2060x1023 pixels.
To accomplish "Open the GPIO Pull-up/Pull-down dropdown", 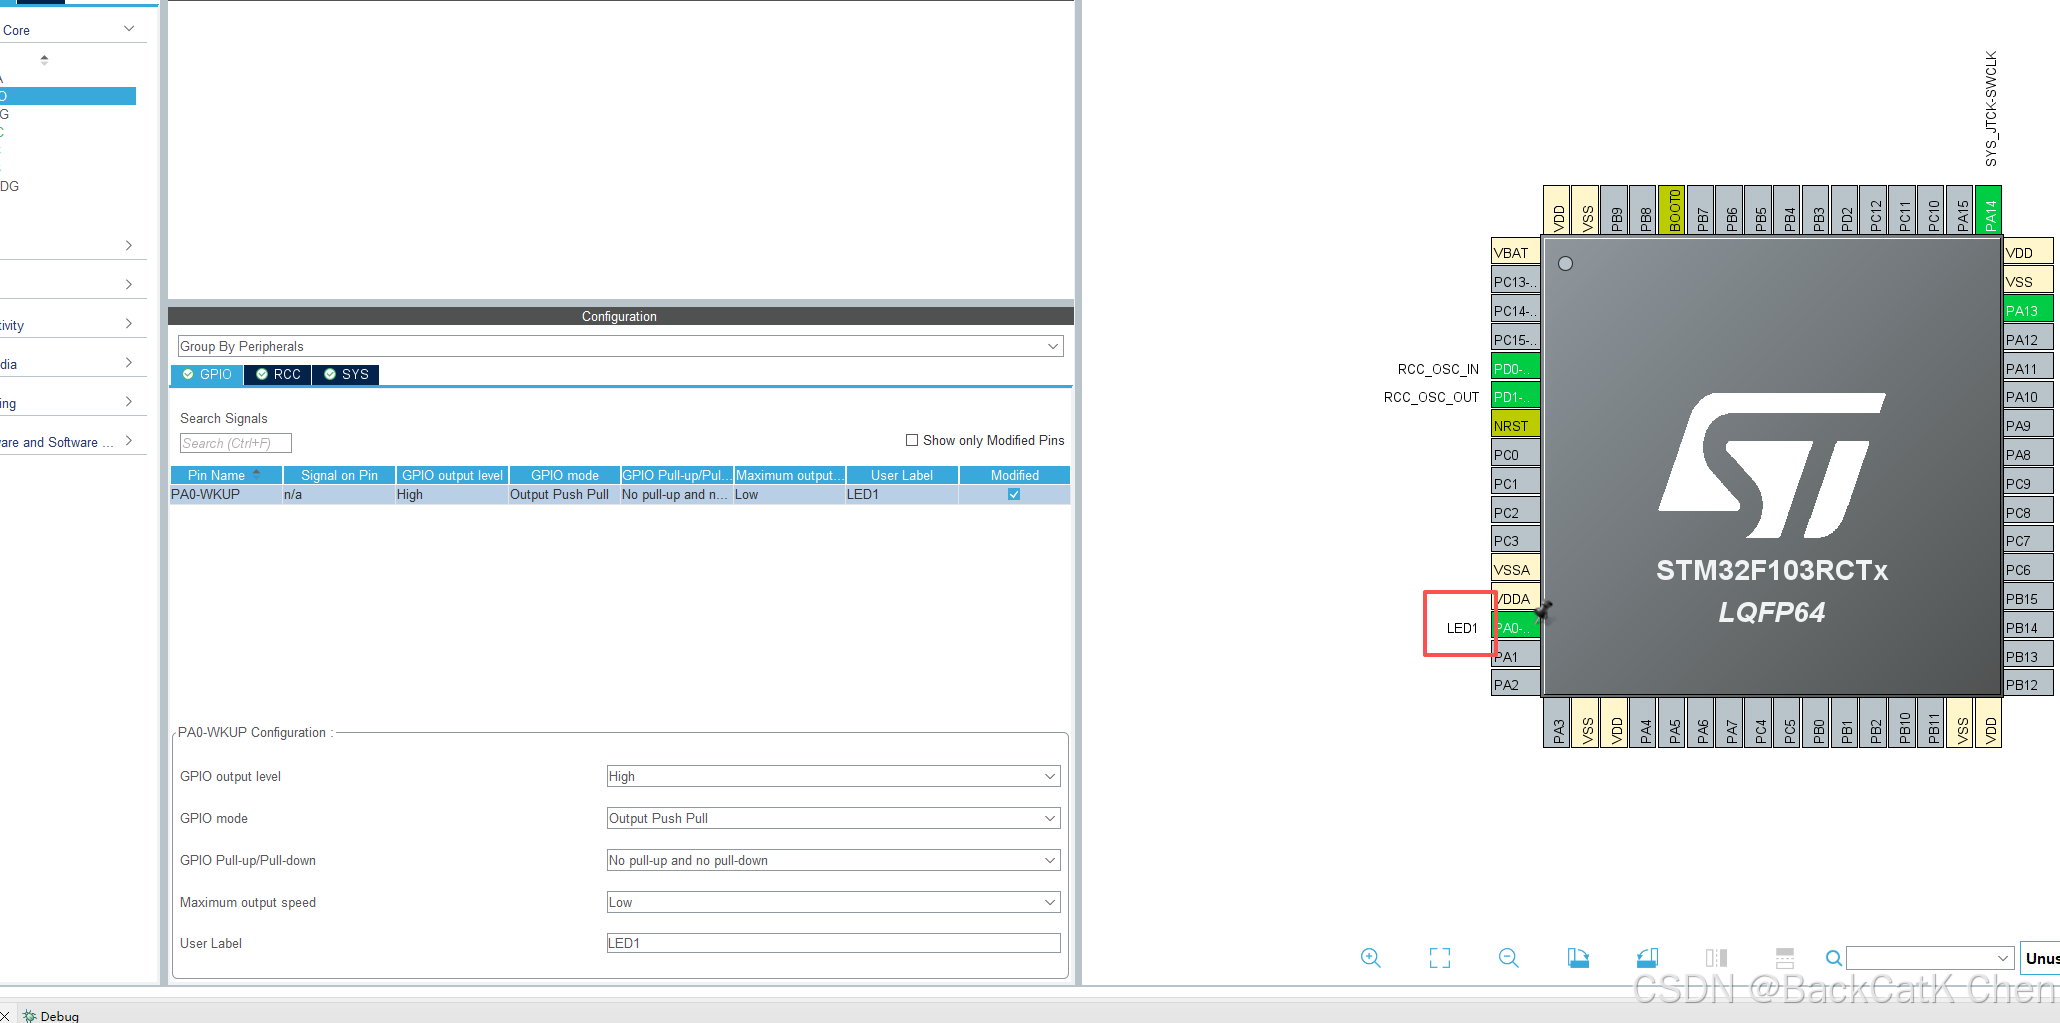I will coord(833,860).
